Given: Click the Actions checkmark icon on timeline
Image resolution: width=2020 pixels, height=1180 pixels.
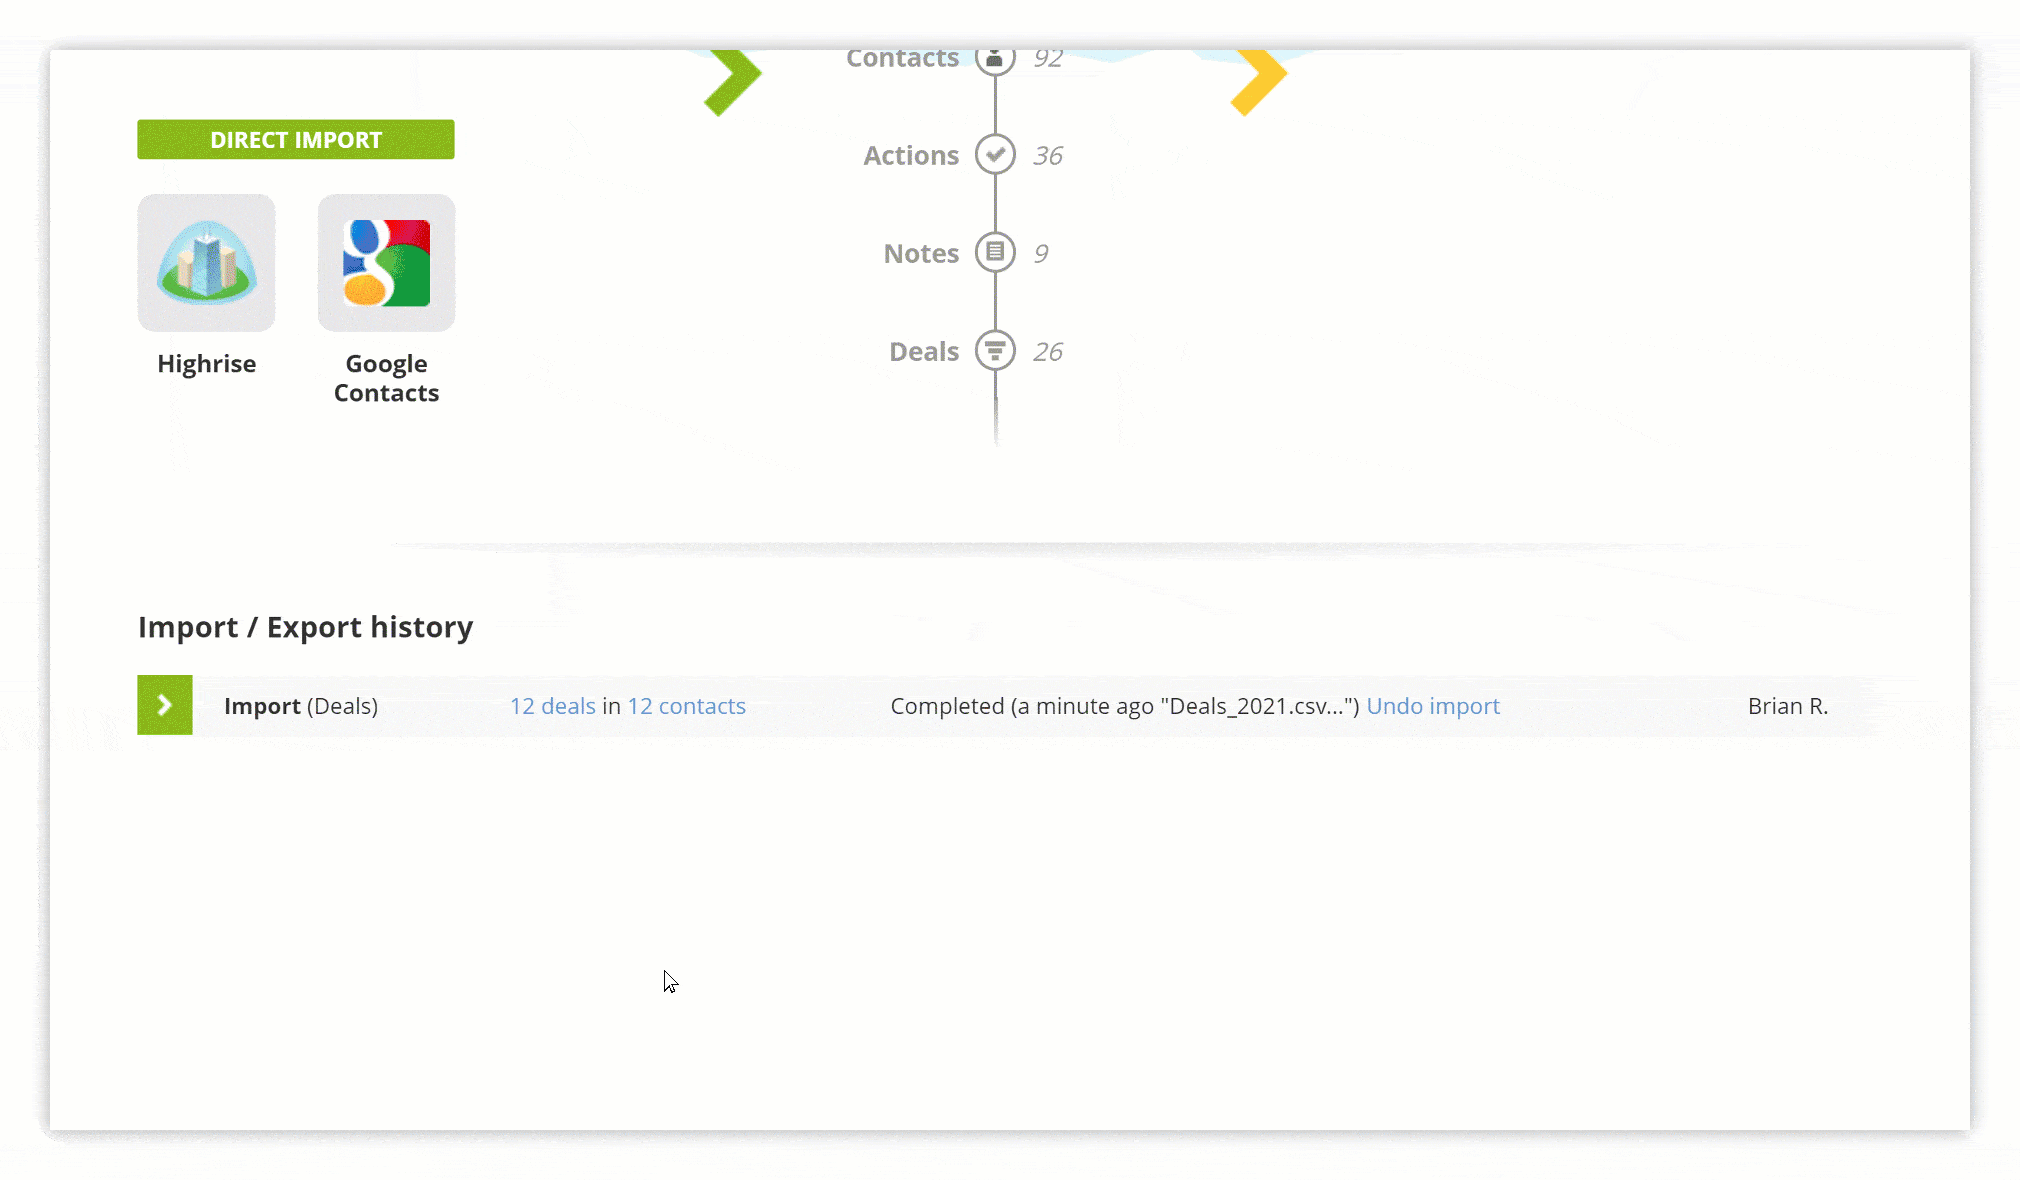Looking at the screenshot, I should tap(996, 155).
